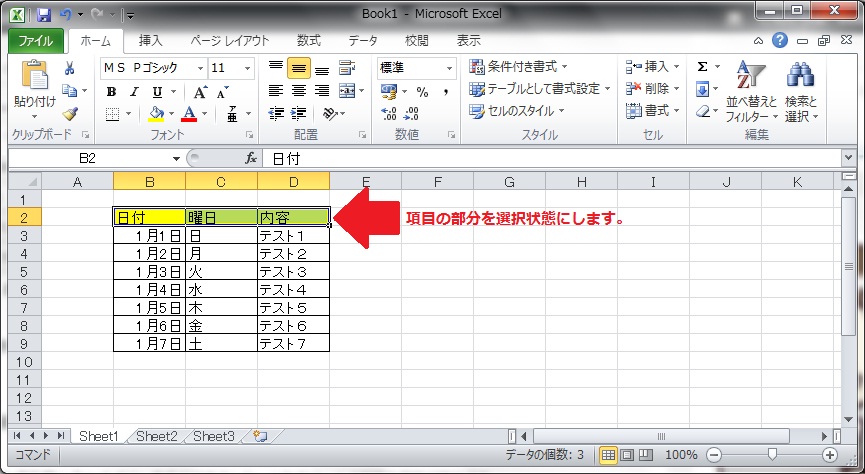
Task: Increase font size with large A
Action: 200,92
